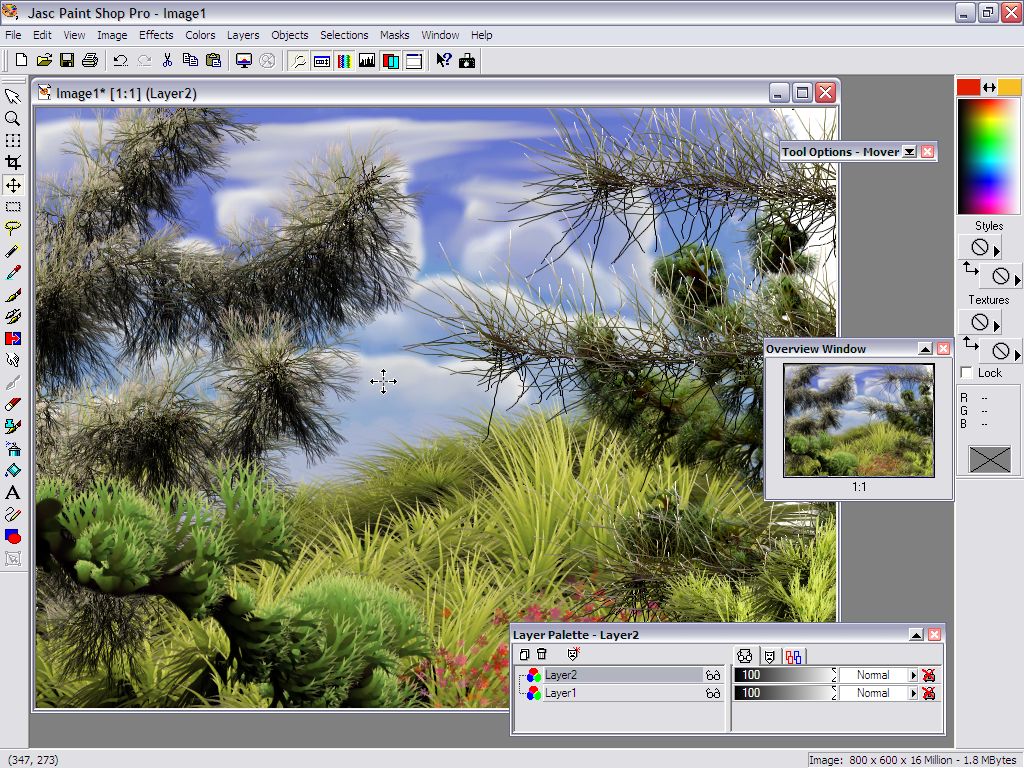Hide Layer2 using its glasses icon
This screenshot has width=1024, height=768.
coord(713,675)
